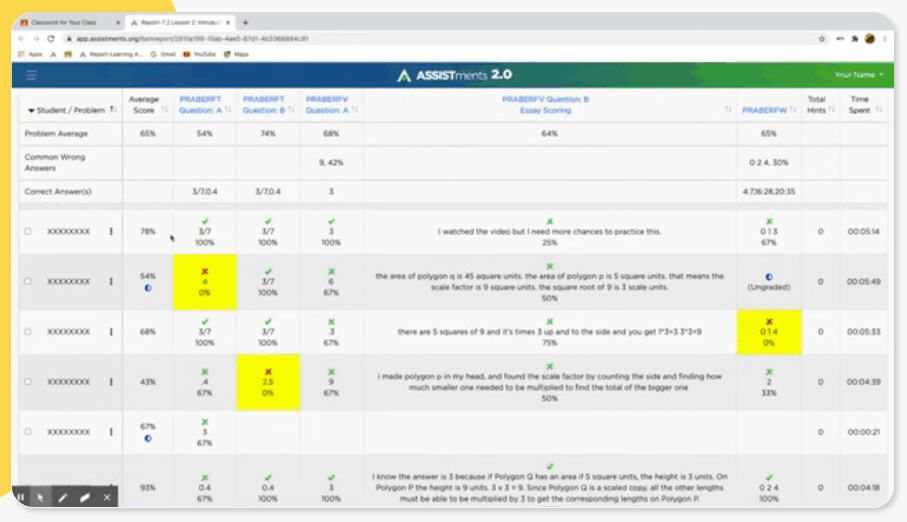Open the PRABERFW problem link
The height and width of the screenshot is (522, 907).
pos(764,110)
